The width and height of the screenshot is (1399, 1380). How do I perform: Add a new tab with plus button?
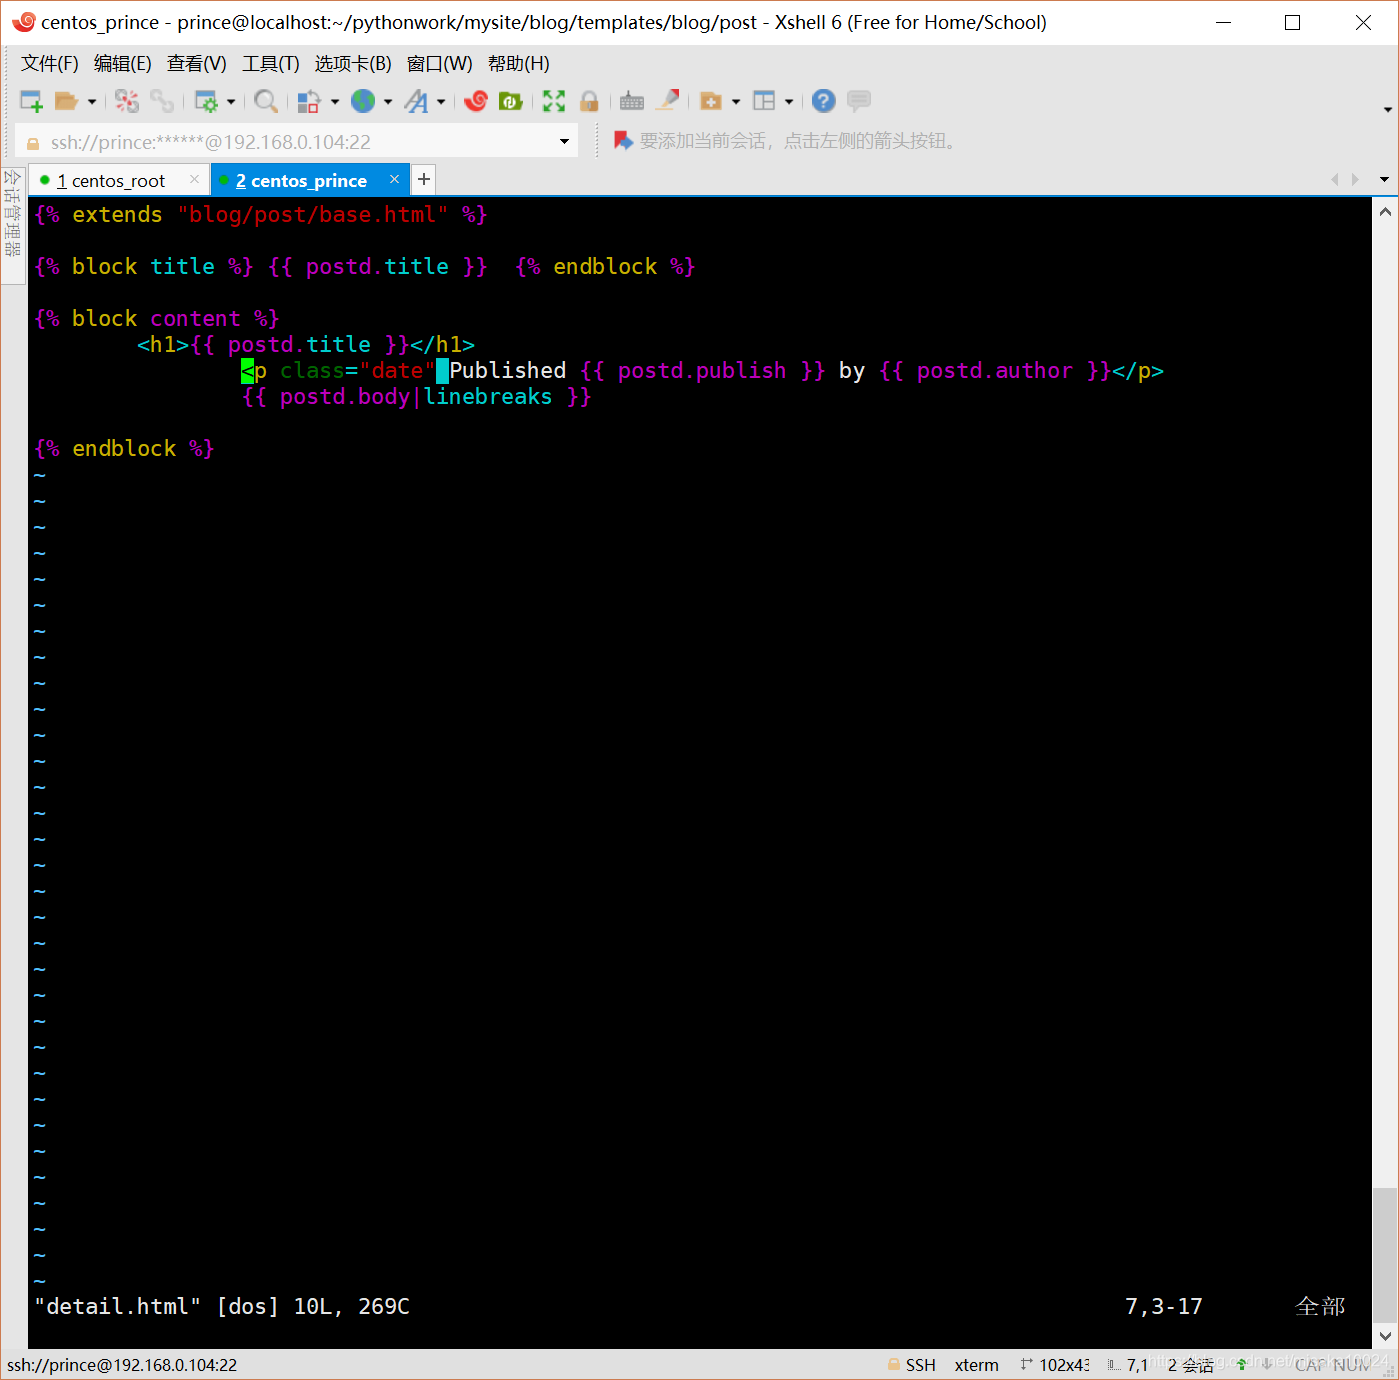(x=424, y=179)
